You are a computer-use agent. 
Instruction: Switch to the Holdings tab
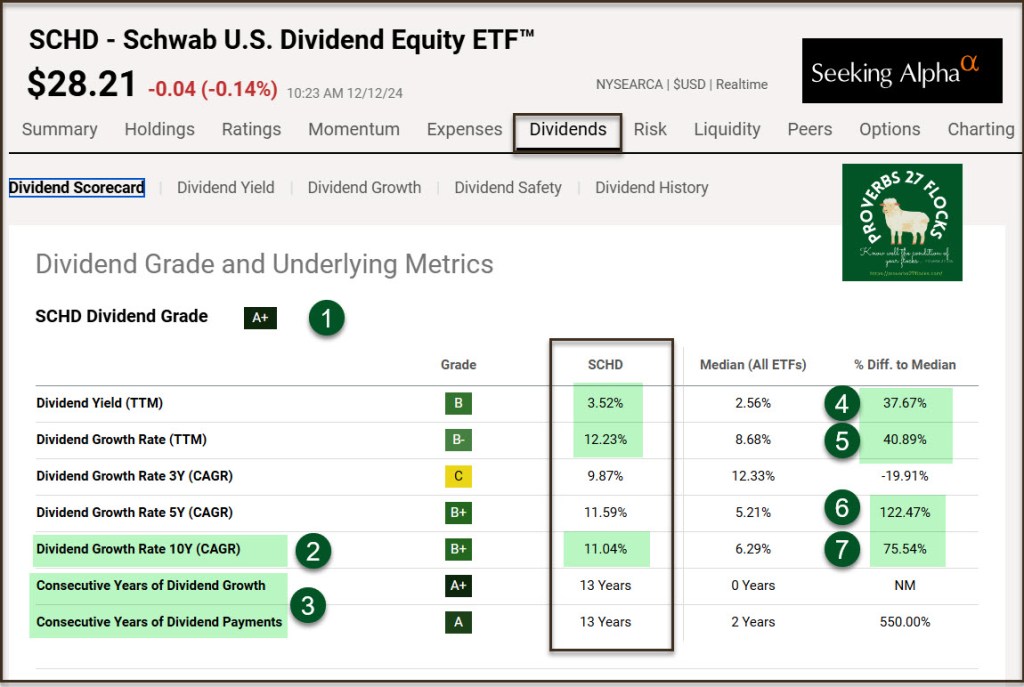pyautogui.click(x=159, y=130)
